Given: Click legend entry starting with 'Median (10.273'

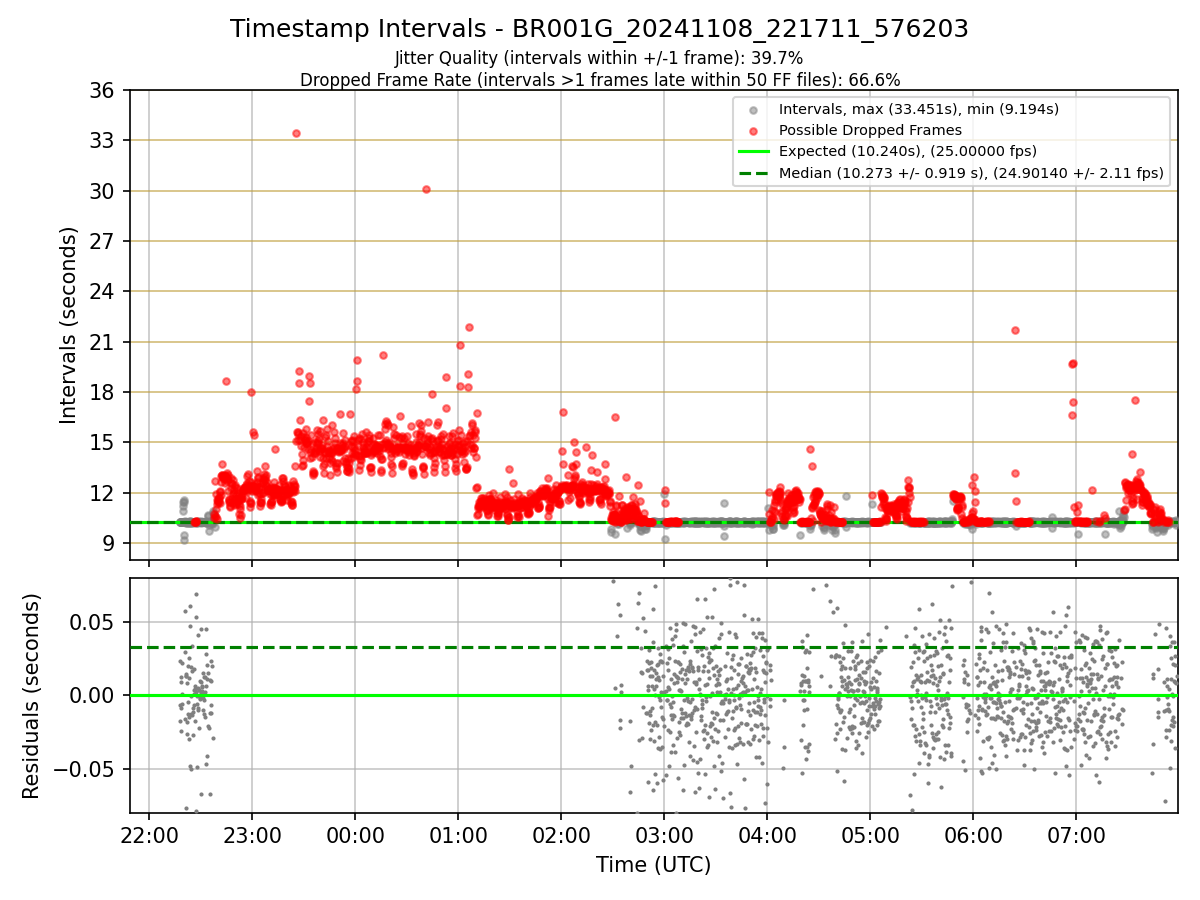Looking at the screenshot, I should (971, 173).
